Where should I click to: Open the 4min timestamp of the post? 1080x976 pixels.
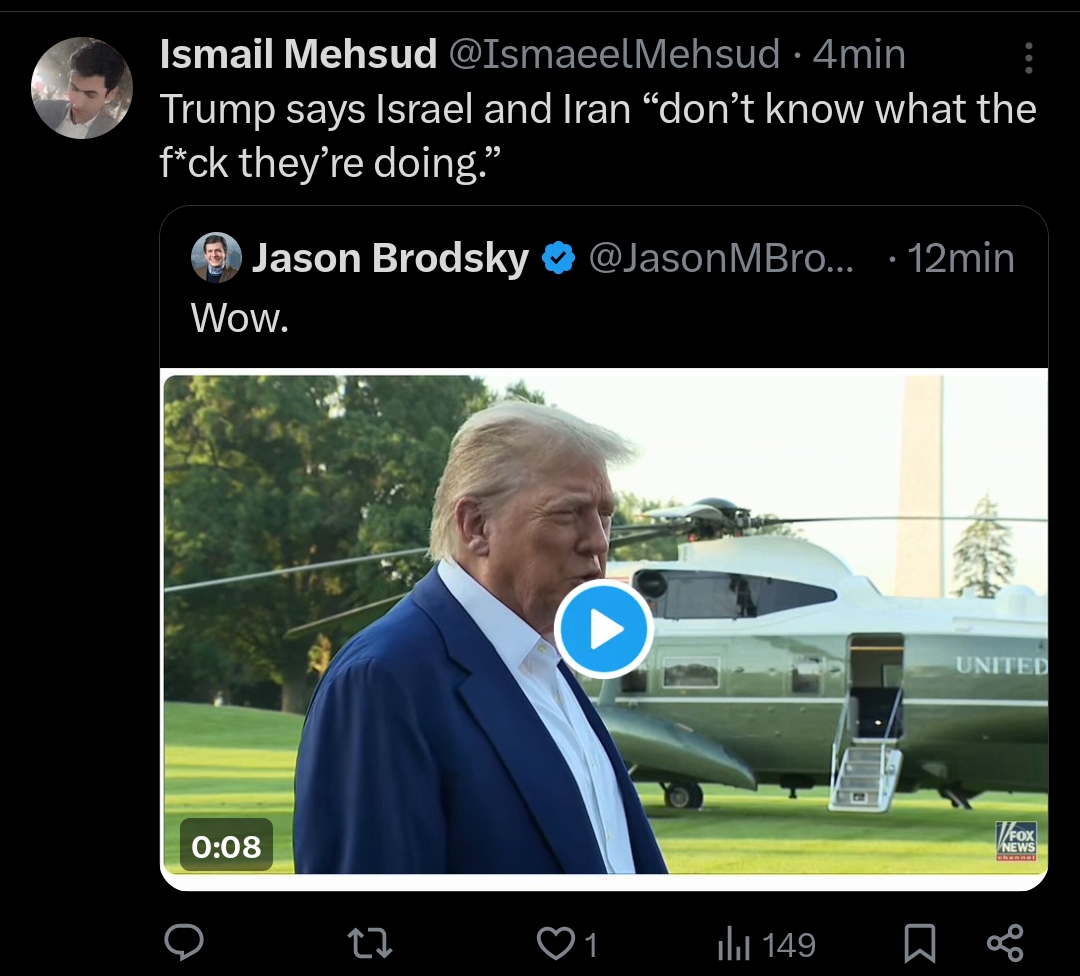click(x=859, y=54)
